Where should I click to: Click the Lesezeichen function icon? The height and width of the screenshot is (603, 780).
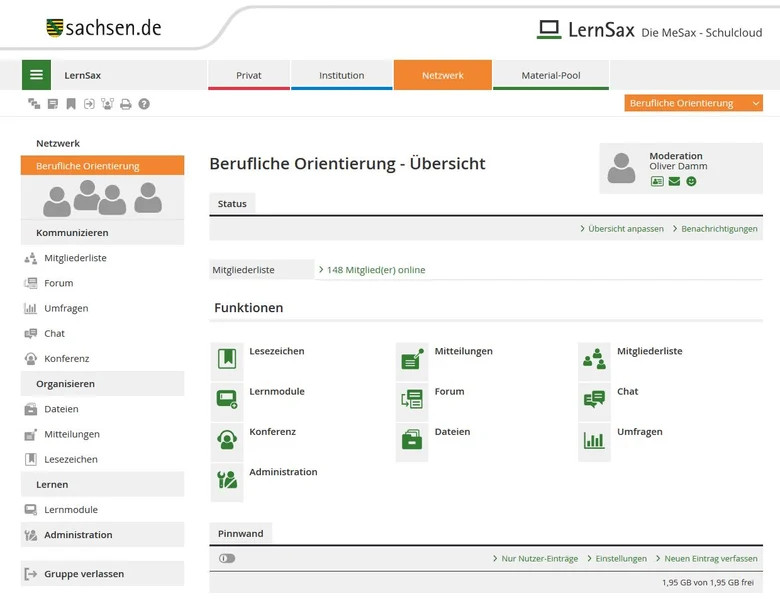tap(227, 359)
